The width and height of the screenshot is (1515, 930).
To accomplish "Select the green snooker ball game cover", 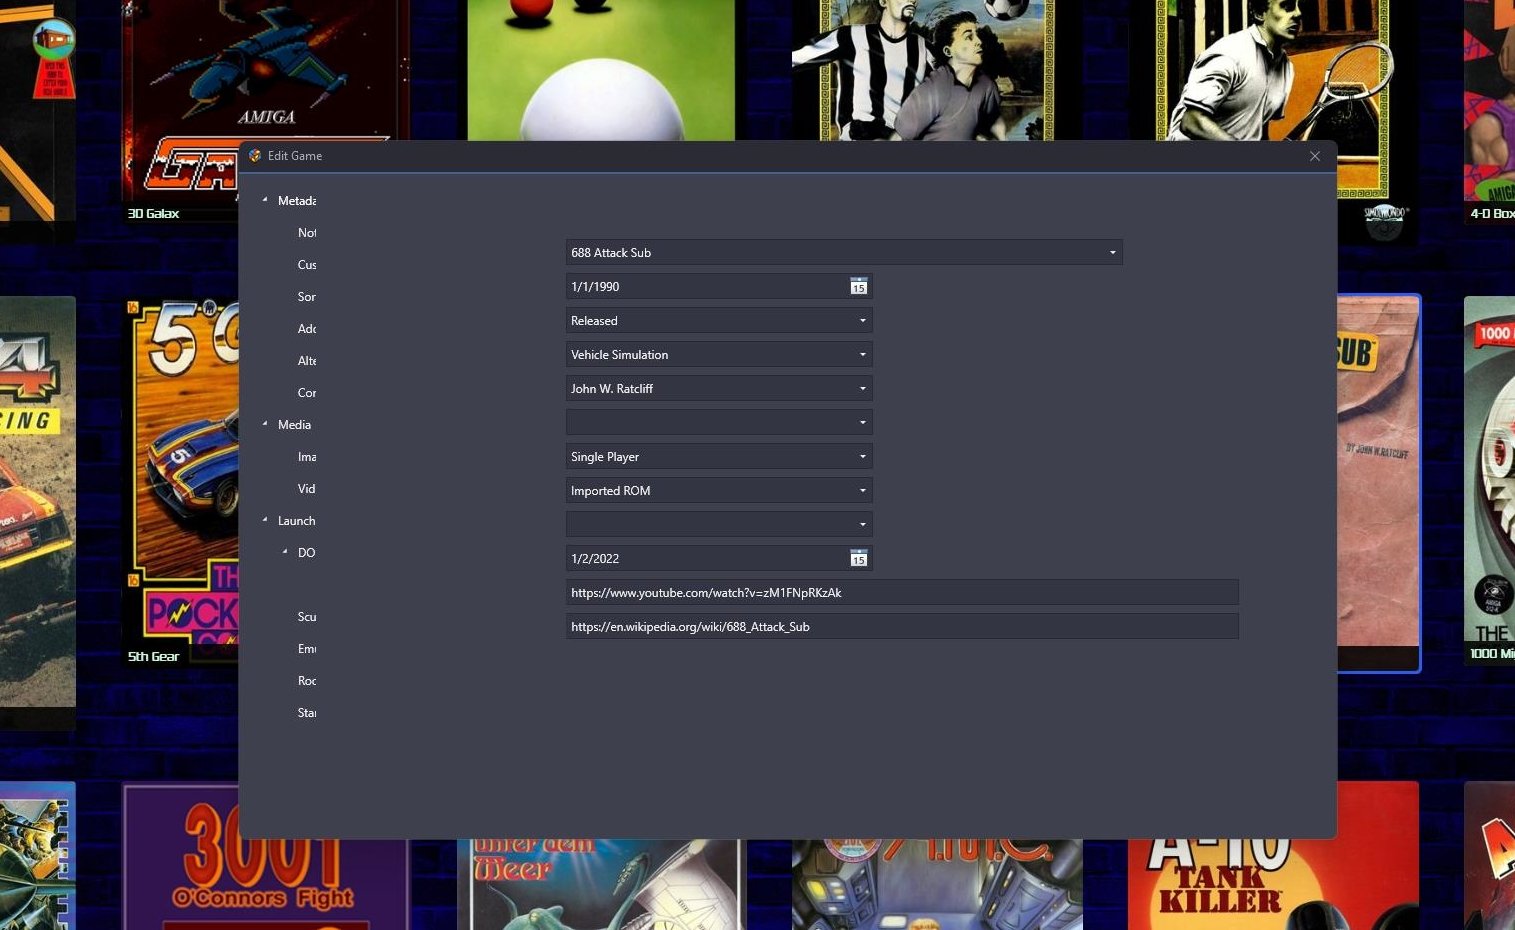I will point(601,70).
